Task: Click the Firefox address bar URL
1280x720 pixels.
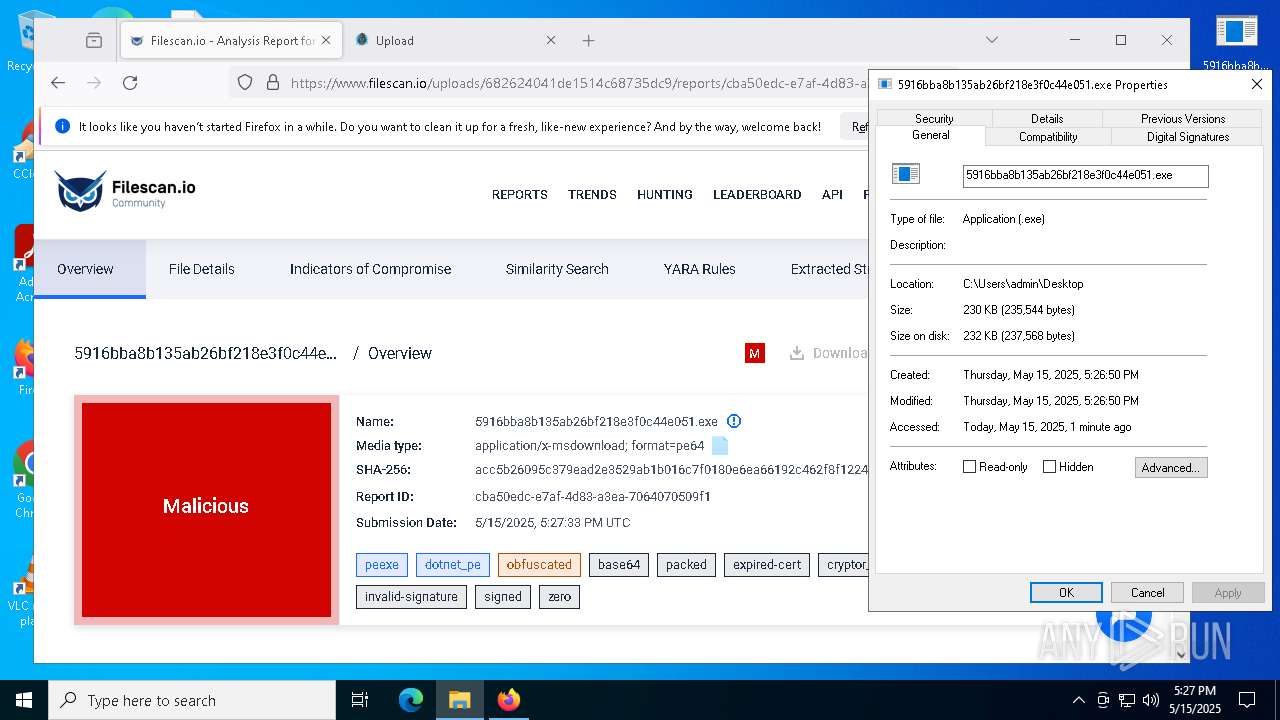Action: (578, 83)
